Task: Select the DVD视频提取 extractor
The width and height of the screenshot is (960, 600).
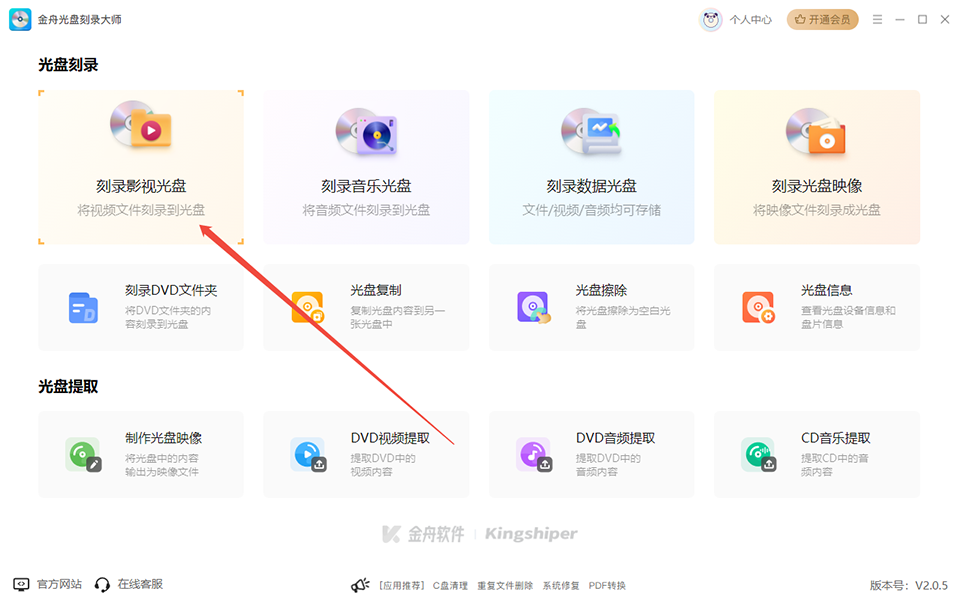Action: coord(366,453)
